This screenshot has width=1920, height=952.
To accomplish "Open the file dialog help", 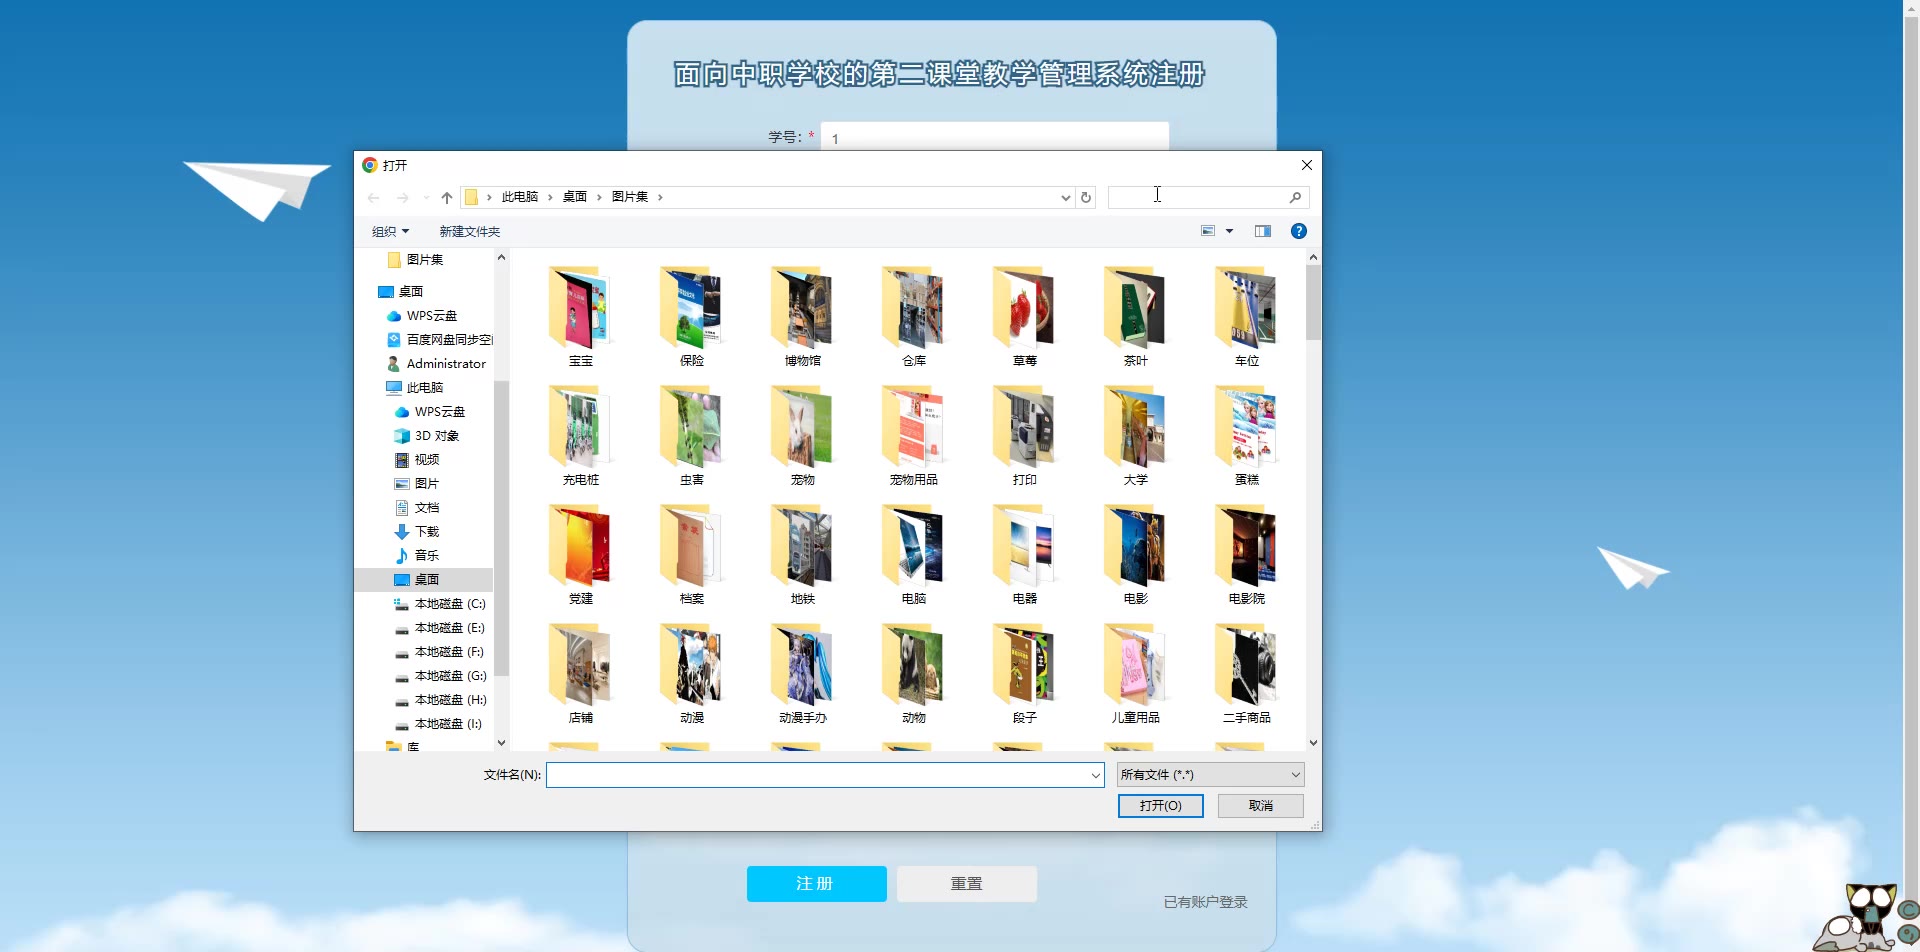I will pyautogui.click(x=1299, y=231).
